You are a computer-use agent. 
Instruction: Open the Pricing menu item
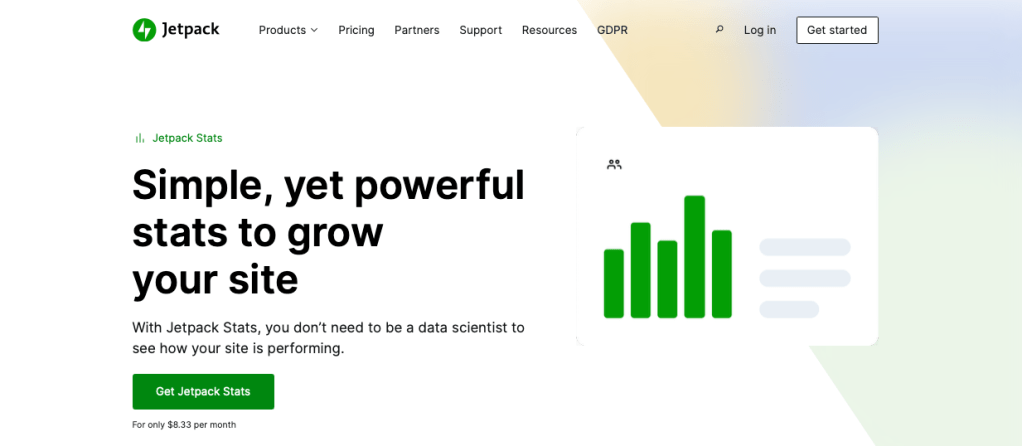(x=356, y=30)
